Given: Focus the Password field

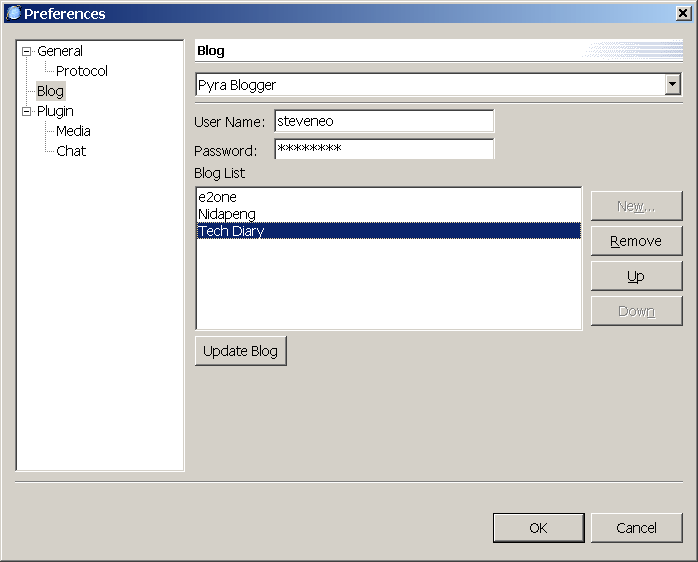Looking at the screenshot, I should 383,149.
